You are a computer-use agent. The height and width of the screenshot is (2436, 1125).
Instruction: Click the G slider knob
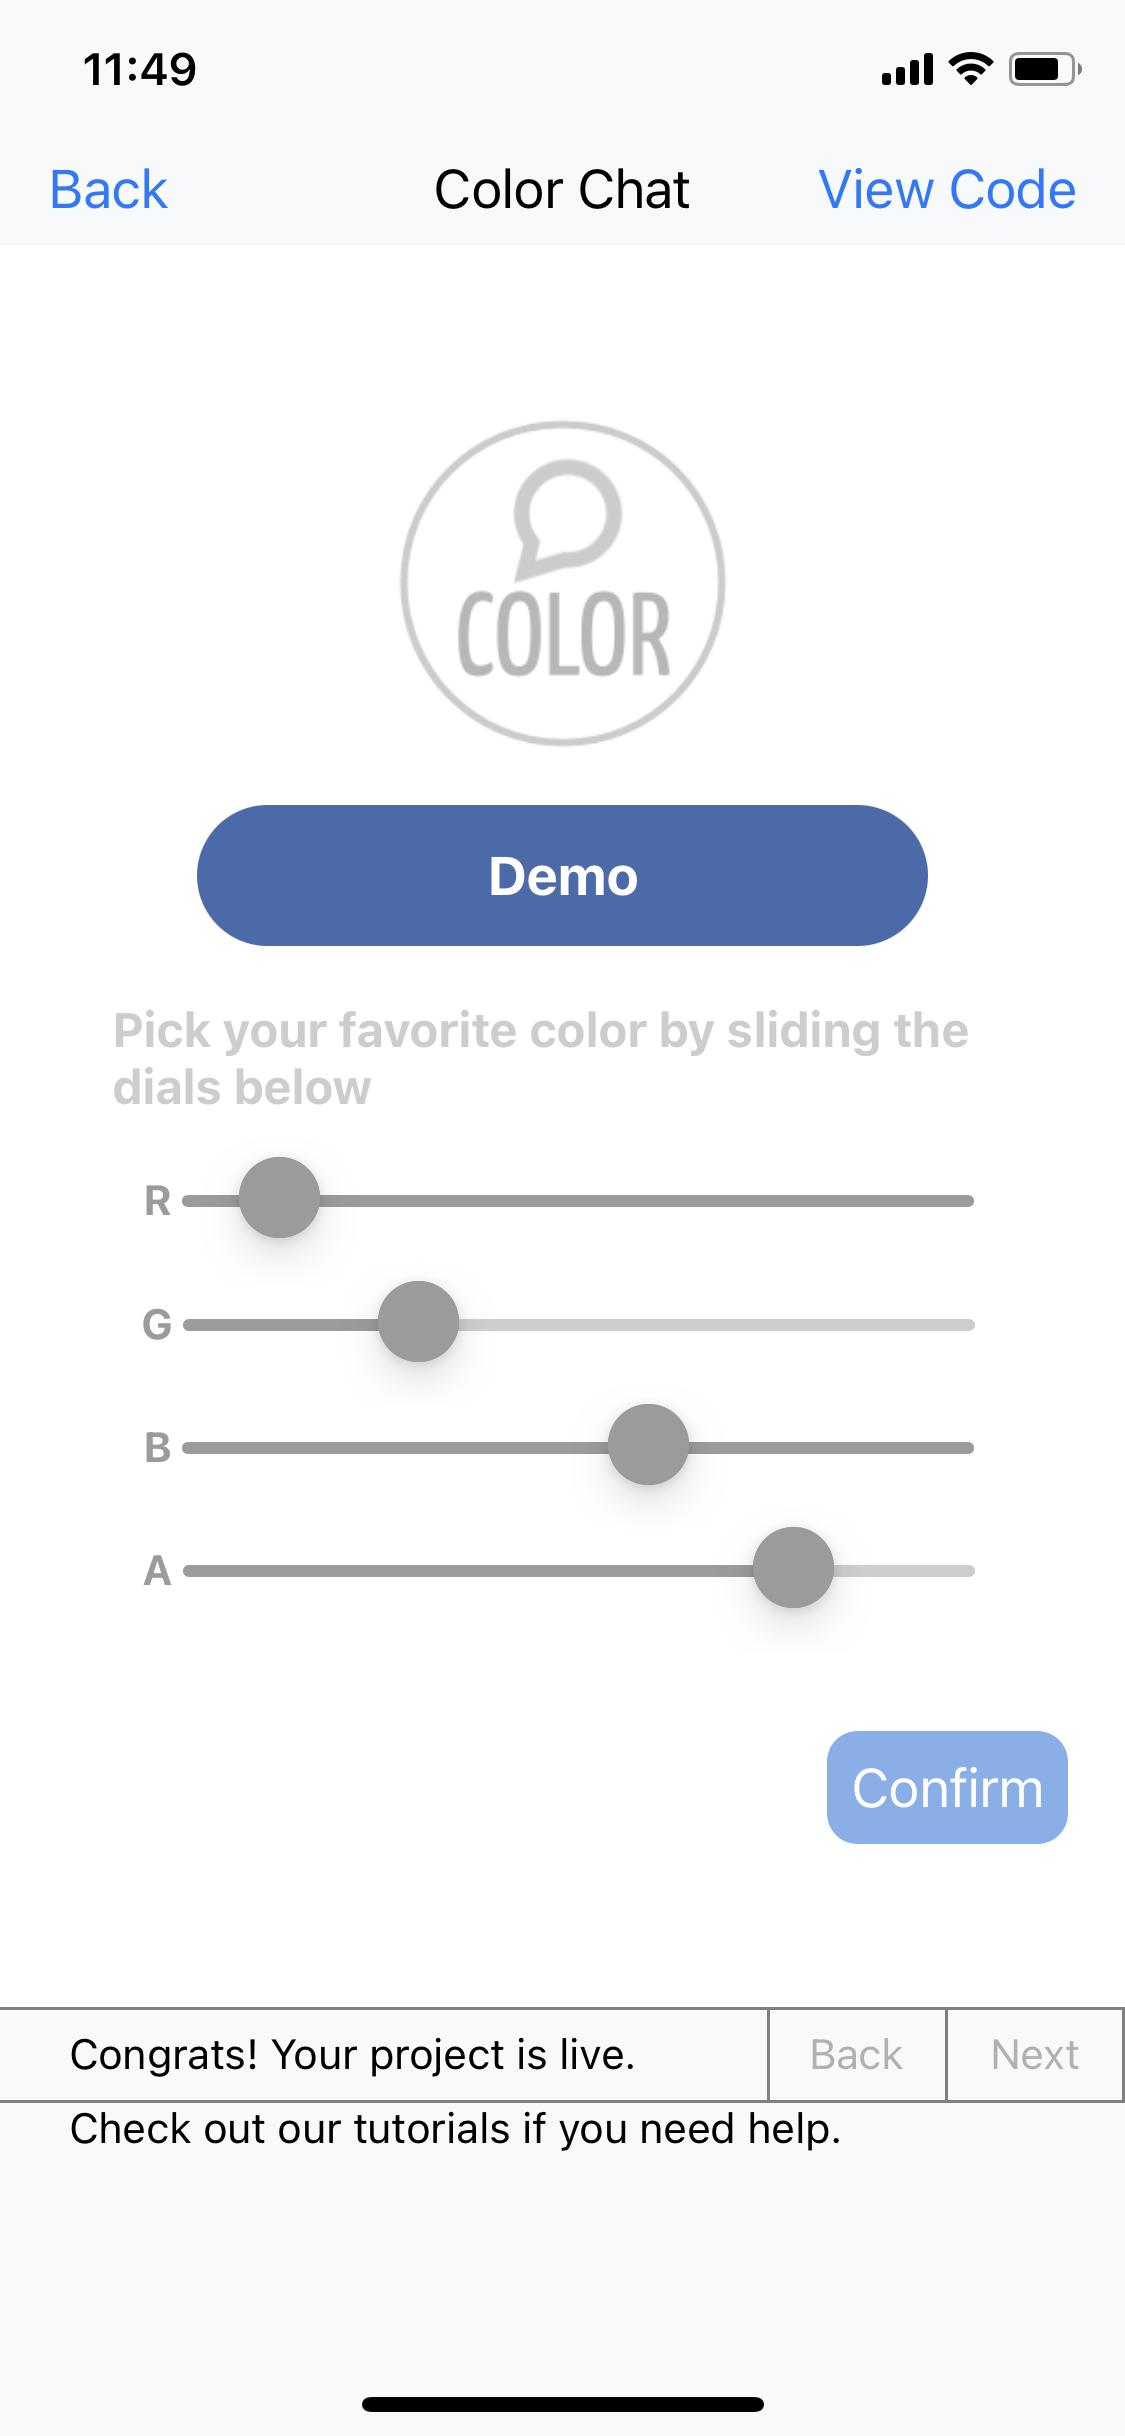418,1322
